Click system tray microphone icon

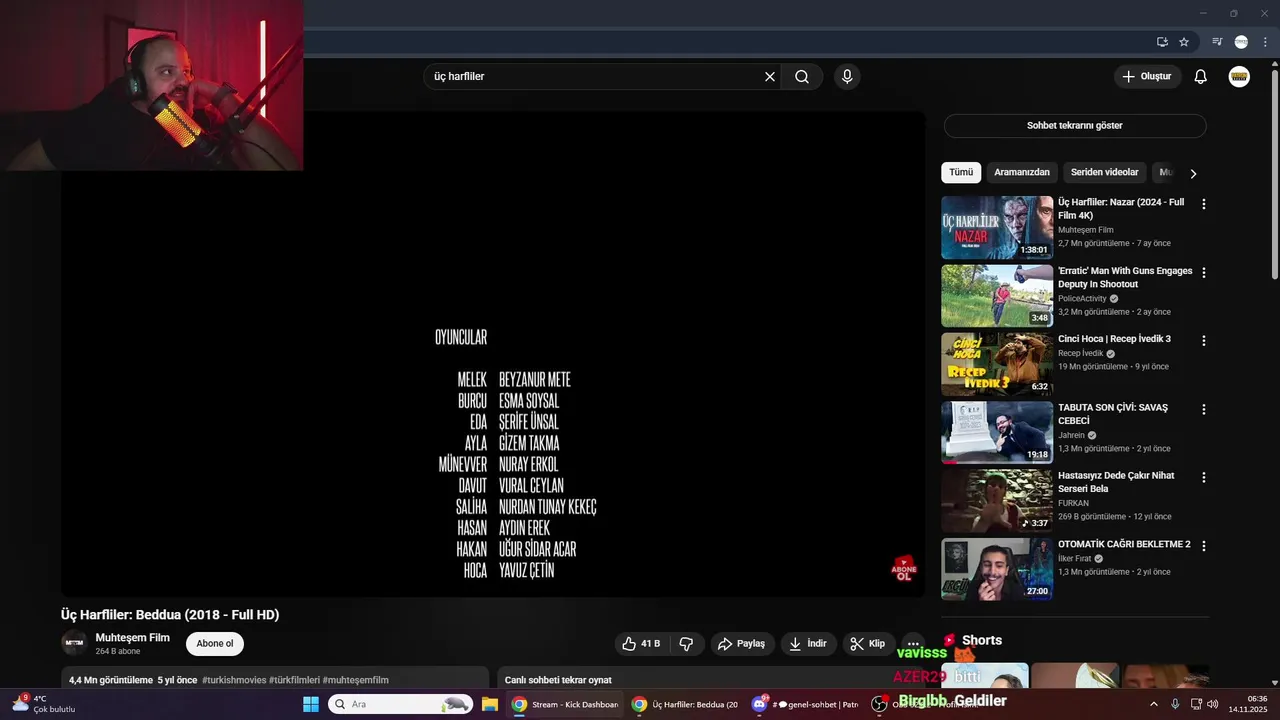tap(1175, 704)
